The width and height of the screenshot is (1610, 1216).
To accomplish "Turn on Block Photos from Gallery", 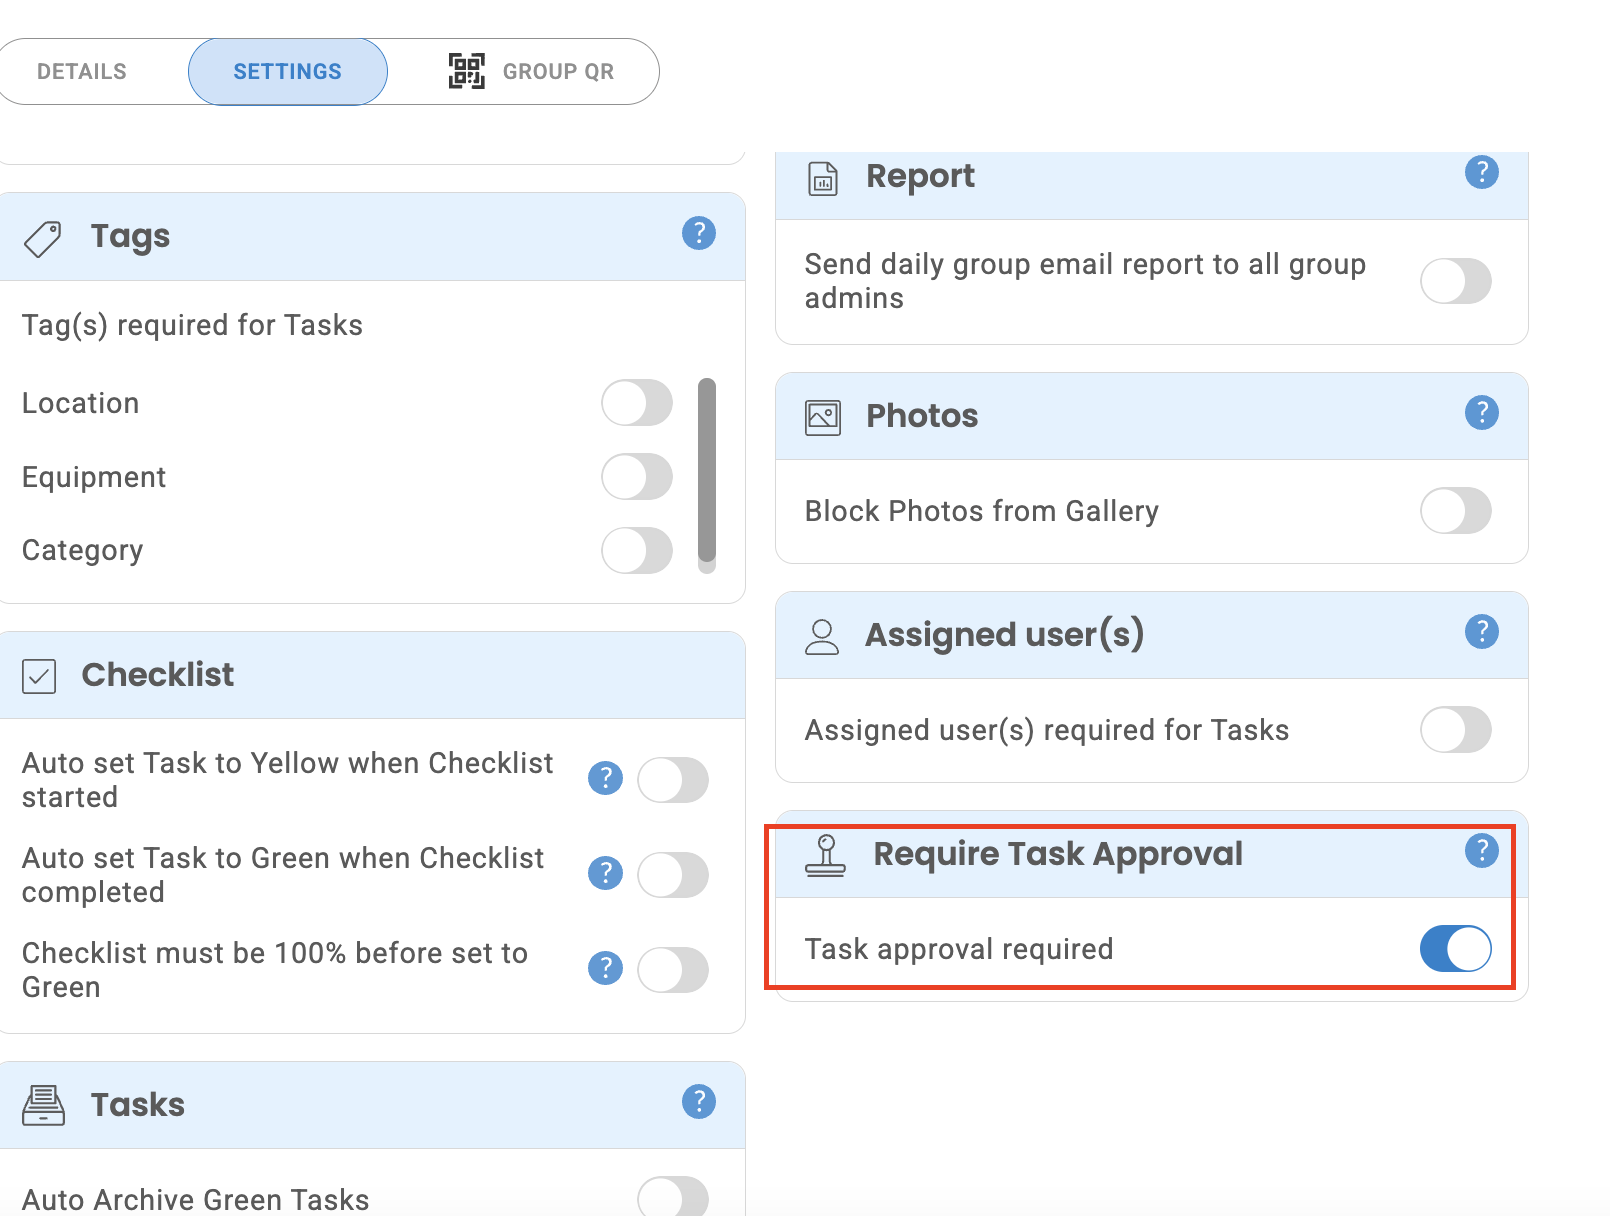I will 1455,511.
